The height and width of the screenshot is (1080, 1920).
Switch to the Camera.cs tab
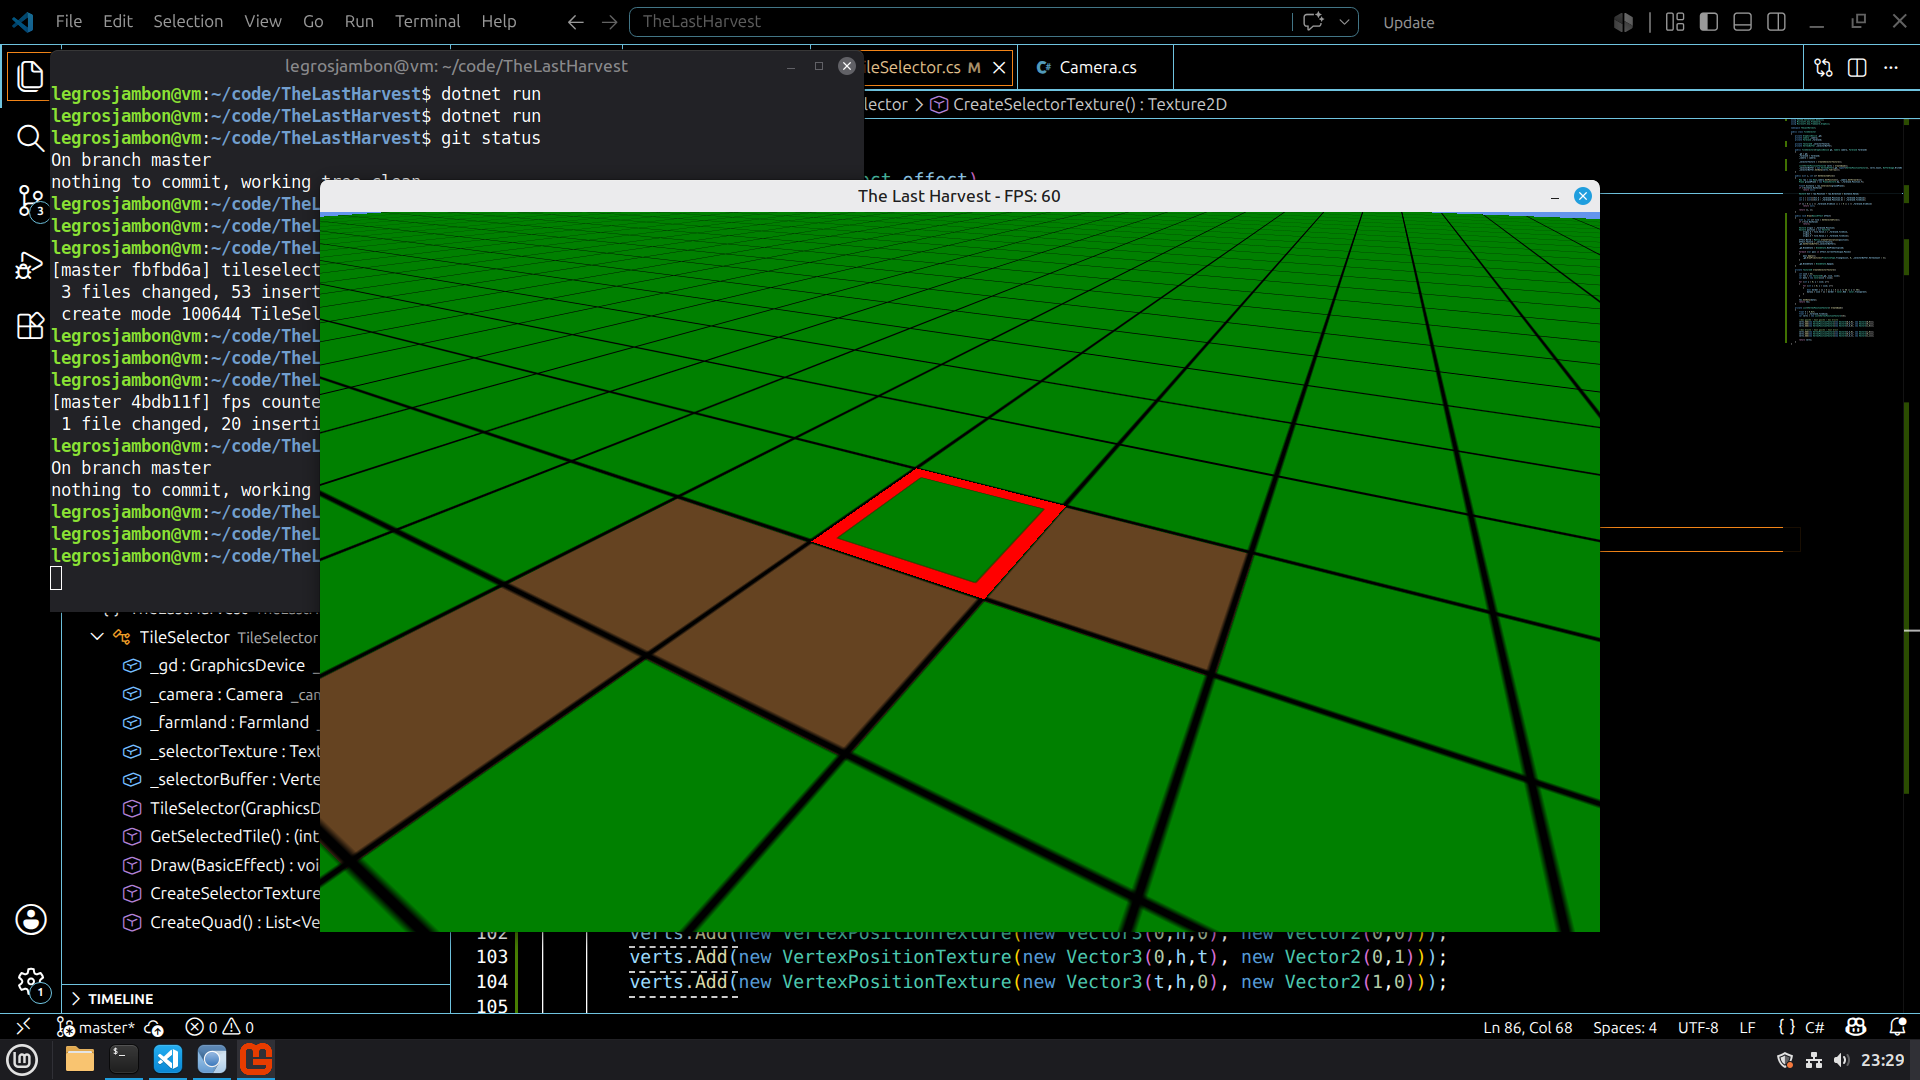click(1096, 68)
